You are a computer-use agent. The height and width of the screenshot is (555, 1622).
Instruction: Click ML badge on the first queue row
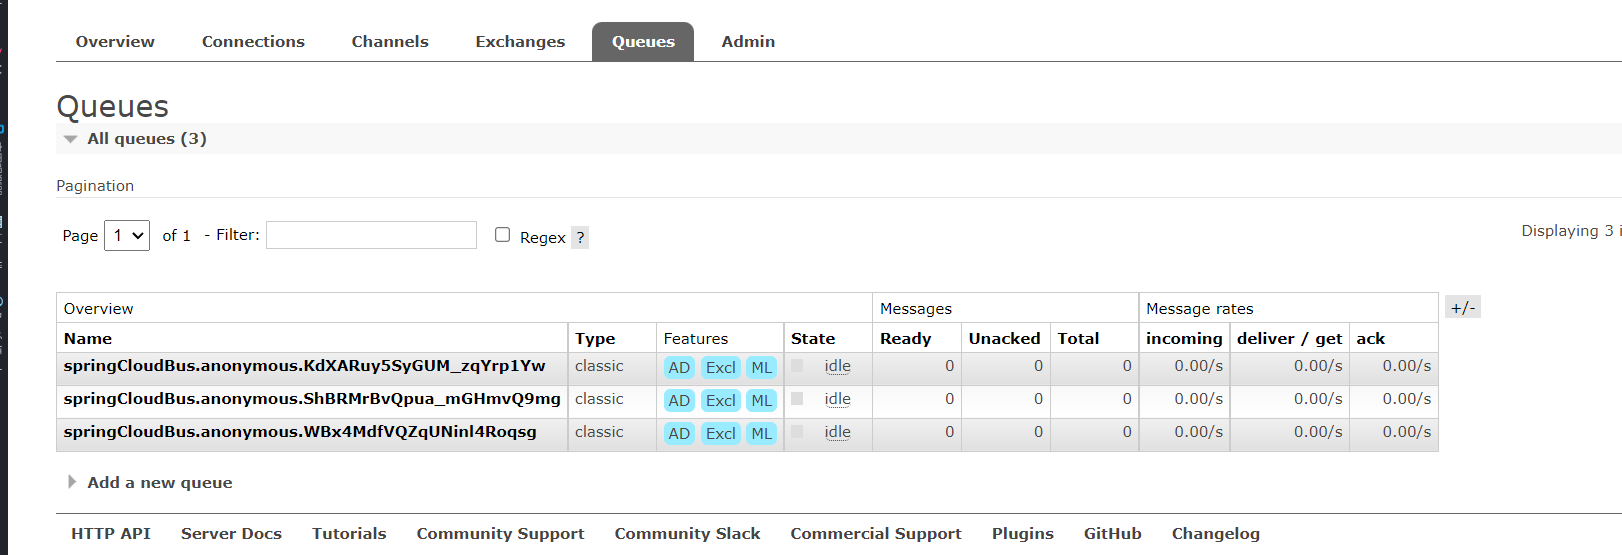[x=762, y=368]
